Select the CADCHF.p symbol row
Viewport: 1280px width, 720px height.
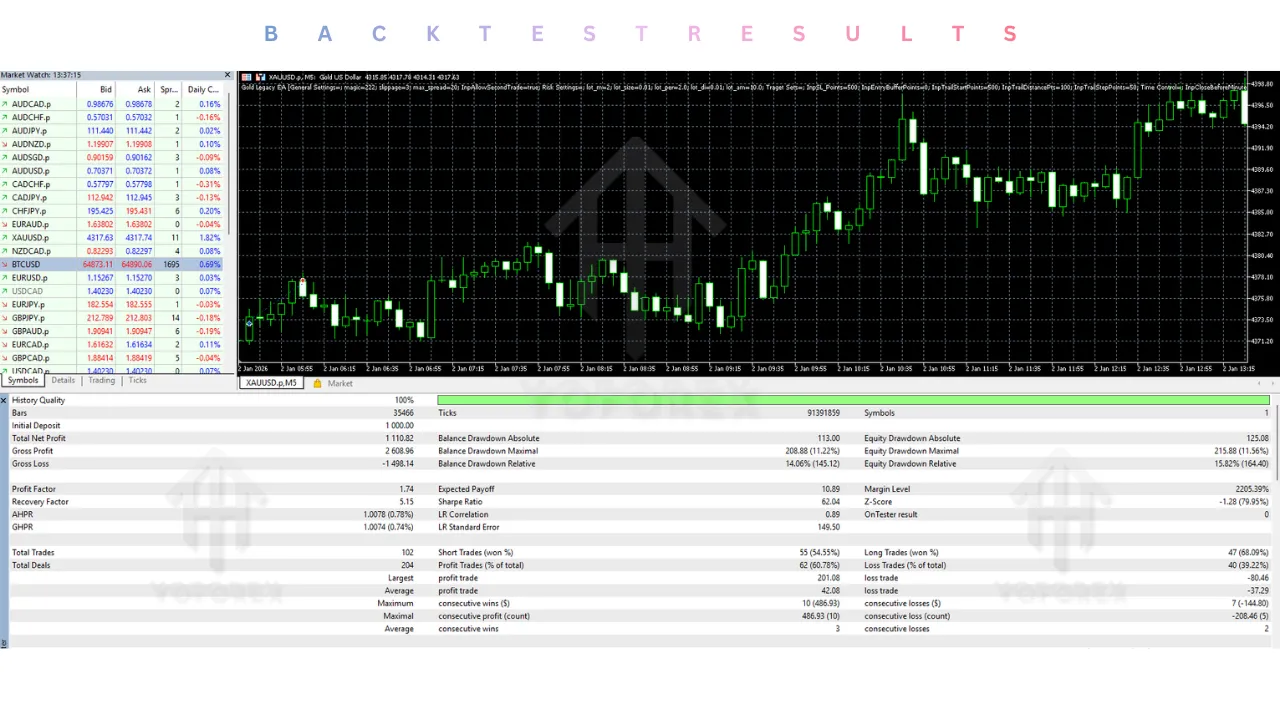tap(112, 184)
